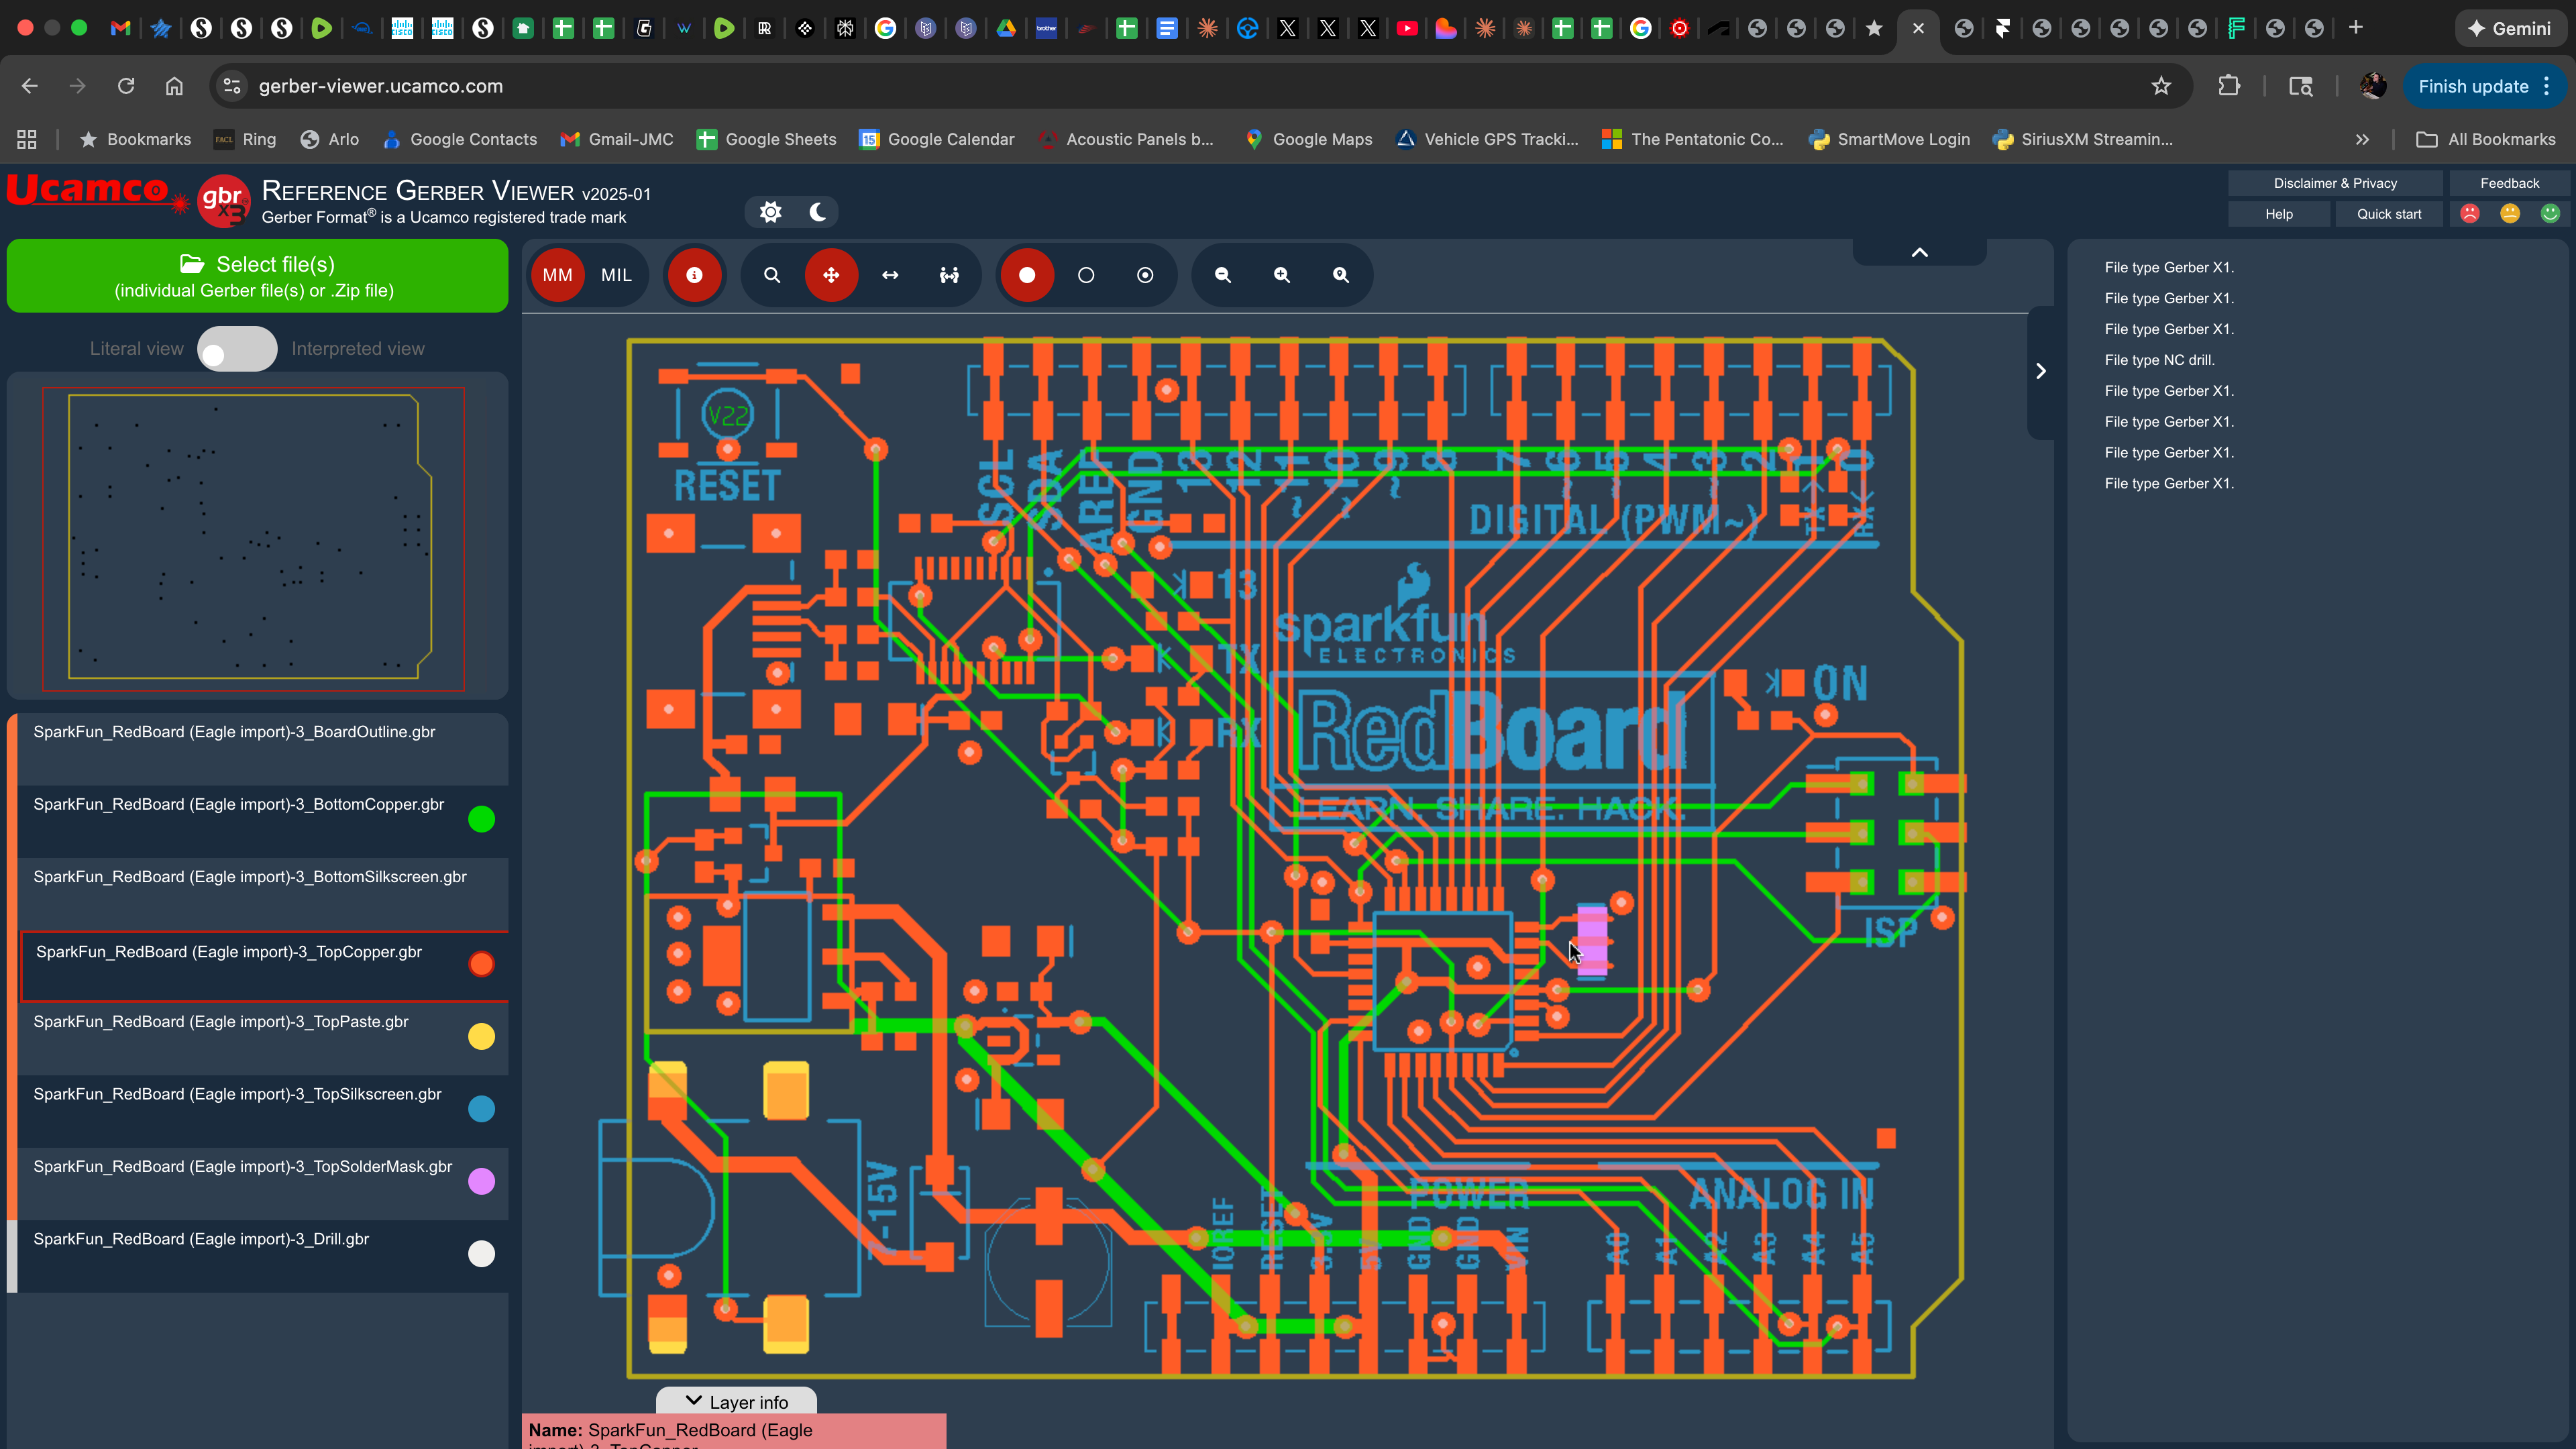
Task: View site information icon in address bar
Action: 232,86
